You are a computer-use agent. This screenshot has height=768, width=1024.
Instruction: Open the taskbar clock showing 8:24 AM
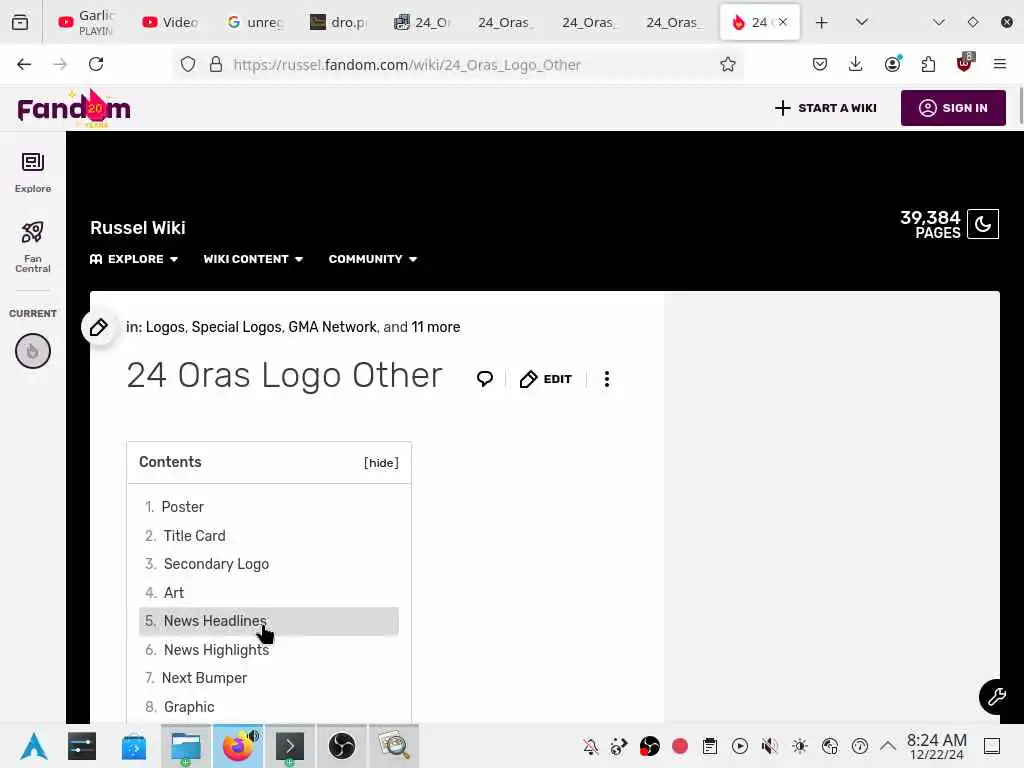936,746
